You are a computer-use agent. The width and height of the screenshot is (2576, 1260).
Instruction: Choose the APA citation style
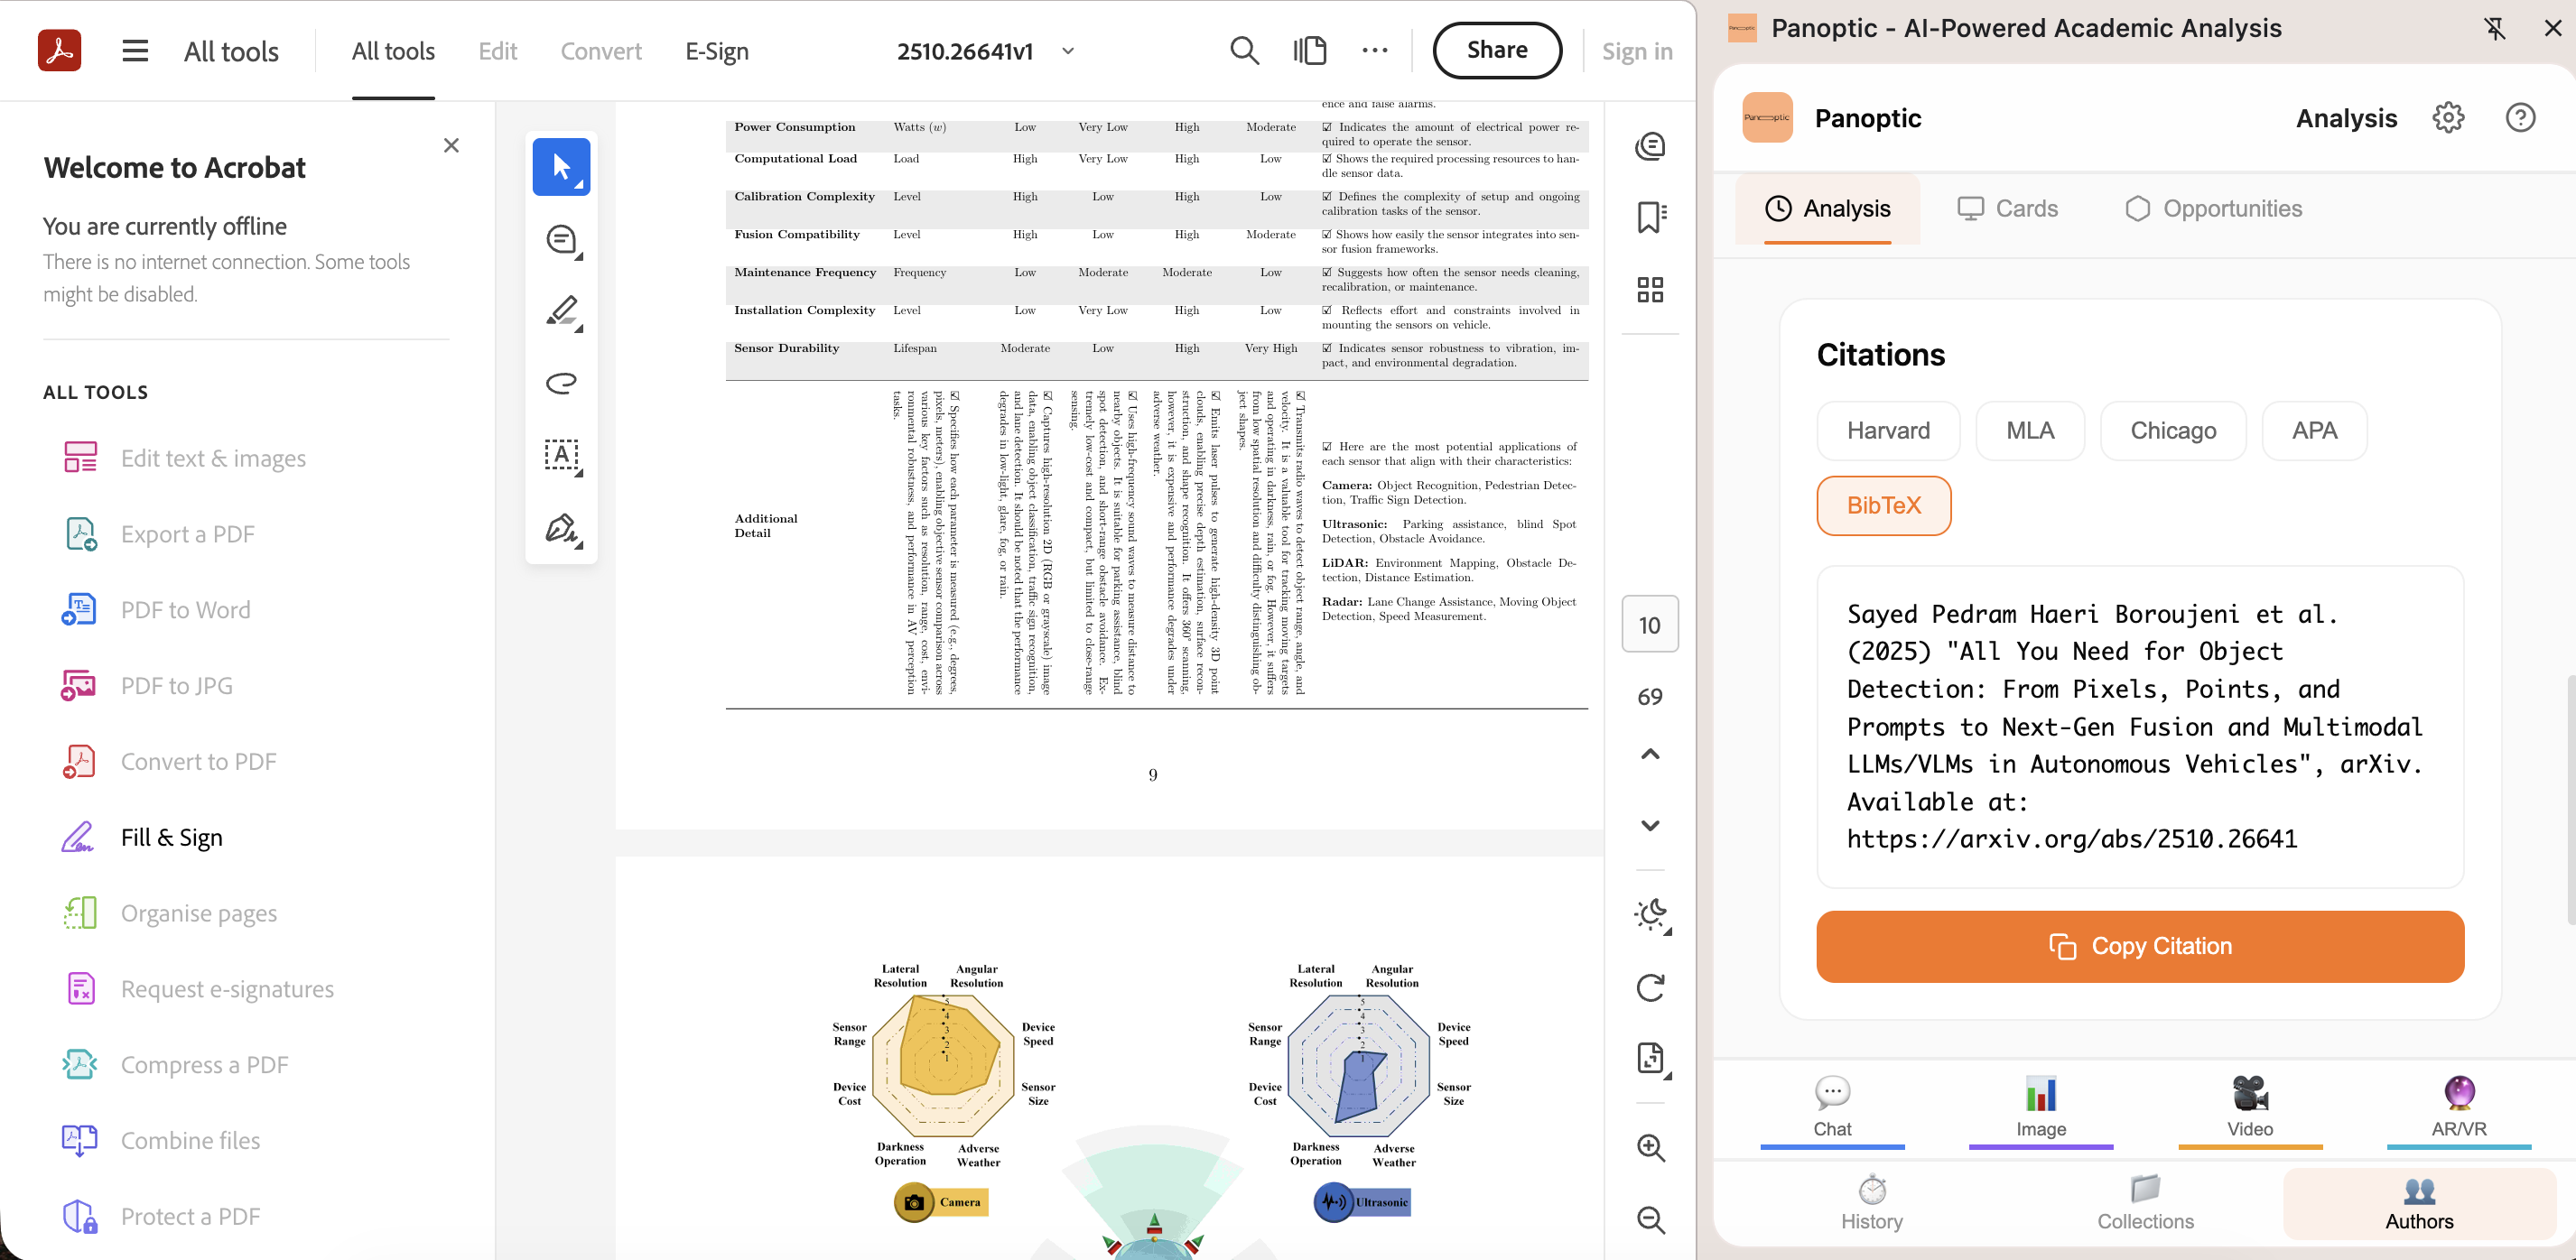(x=2313, y=431)
